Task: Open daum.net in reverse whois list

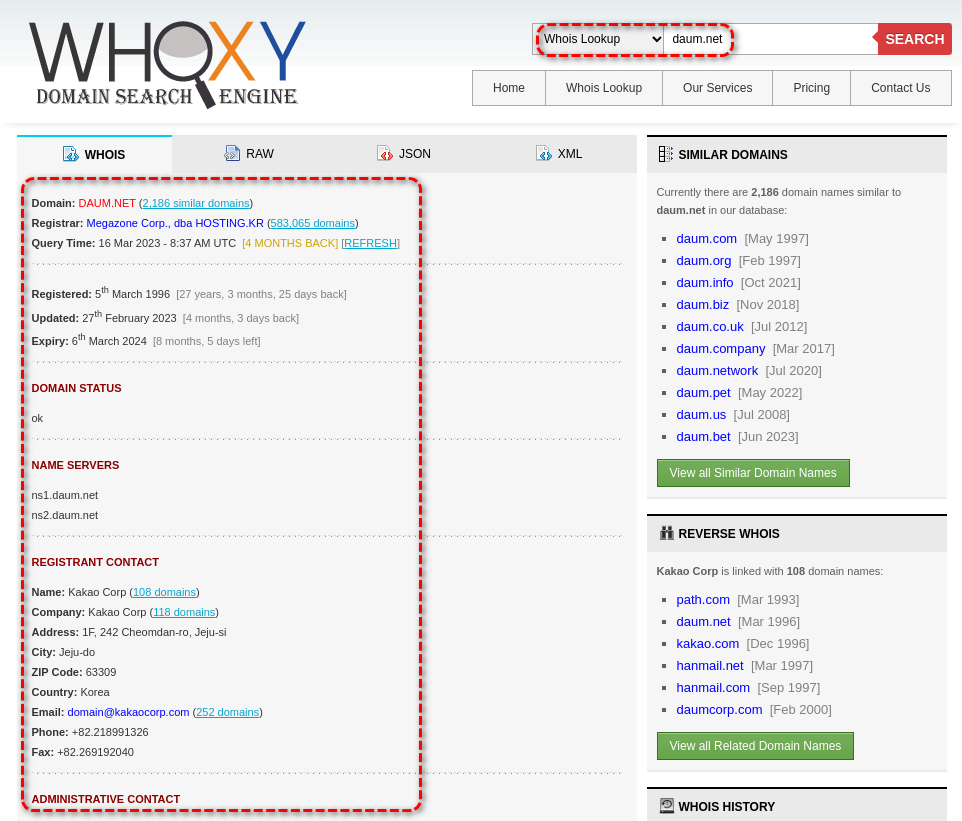Action: click(x=703, y=622)
